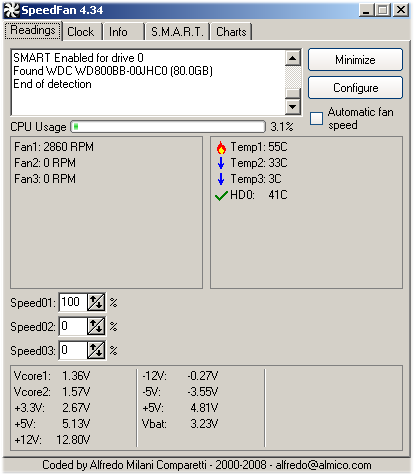
Task: Click the alfredo@almico.com email in status bar
Action: point(323,465)
